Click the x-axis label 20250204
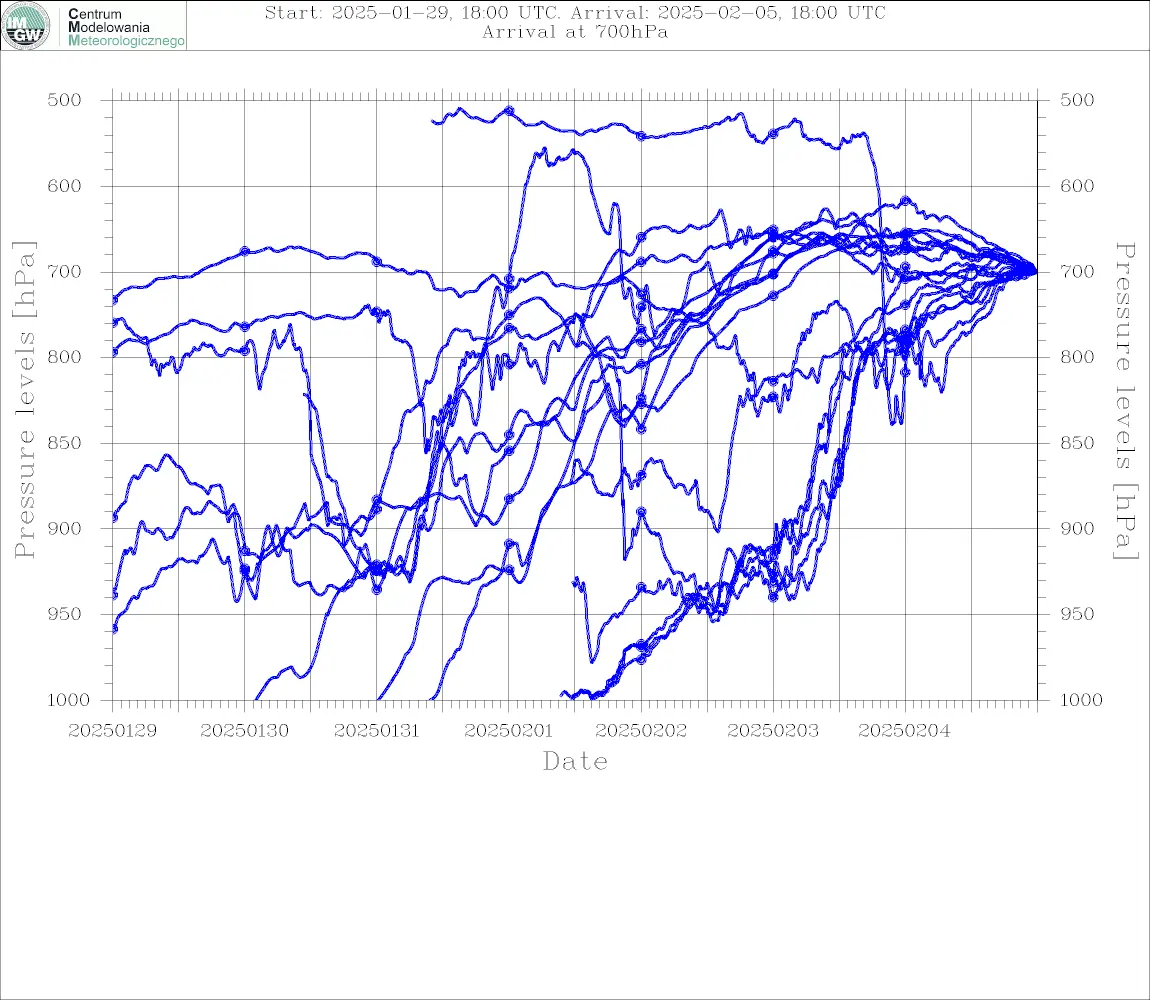Viewport: 1150px width, 1000px height. tap(904, 731)
